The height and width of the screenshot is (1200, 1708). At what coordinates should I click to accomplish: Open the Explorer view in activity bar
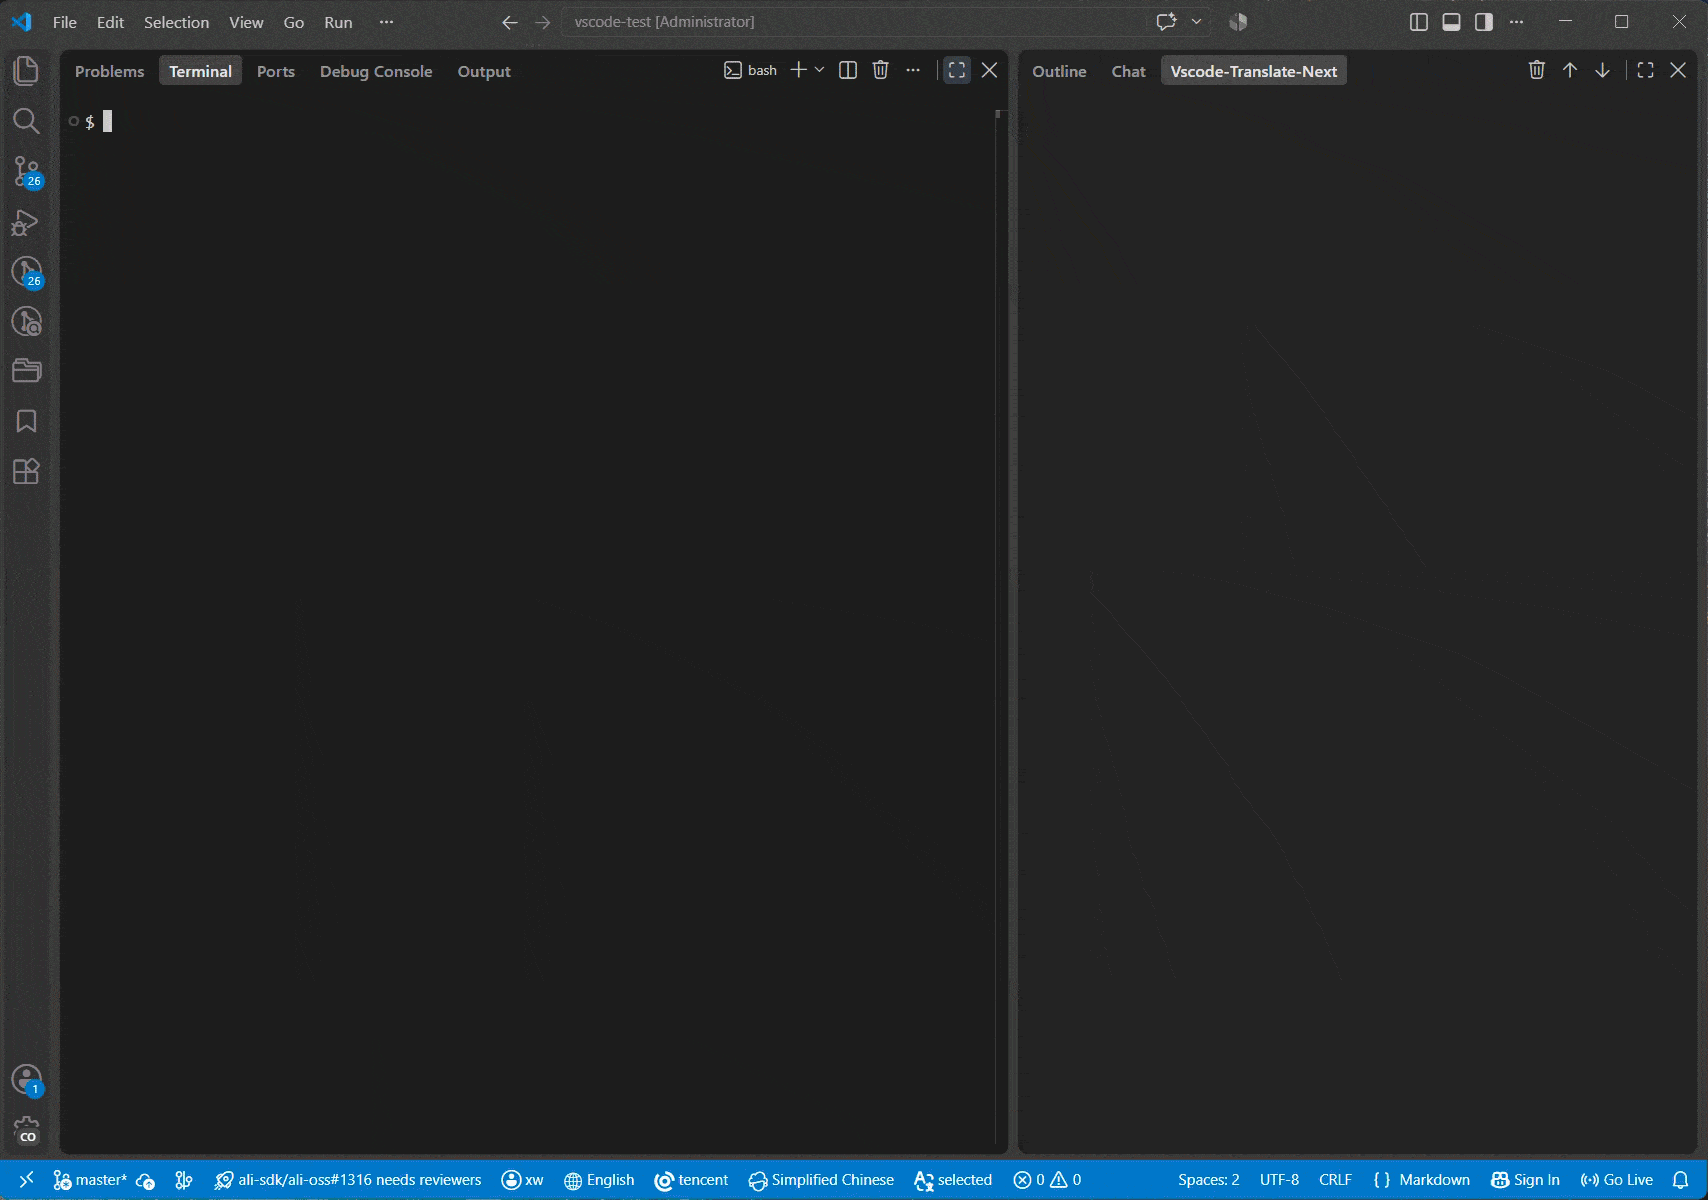tap(26, 71)
